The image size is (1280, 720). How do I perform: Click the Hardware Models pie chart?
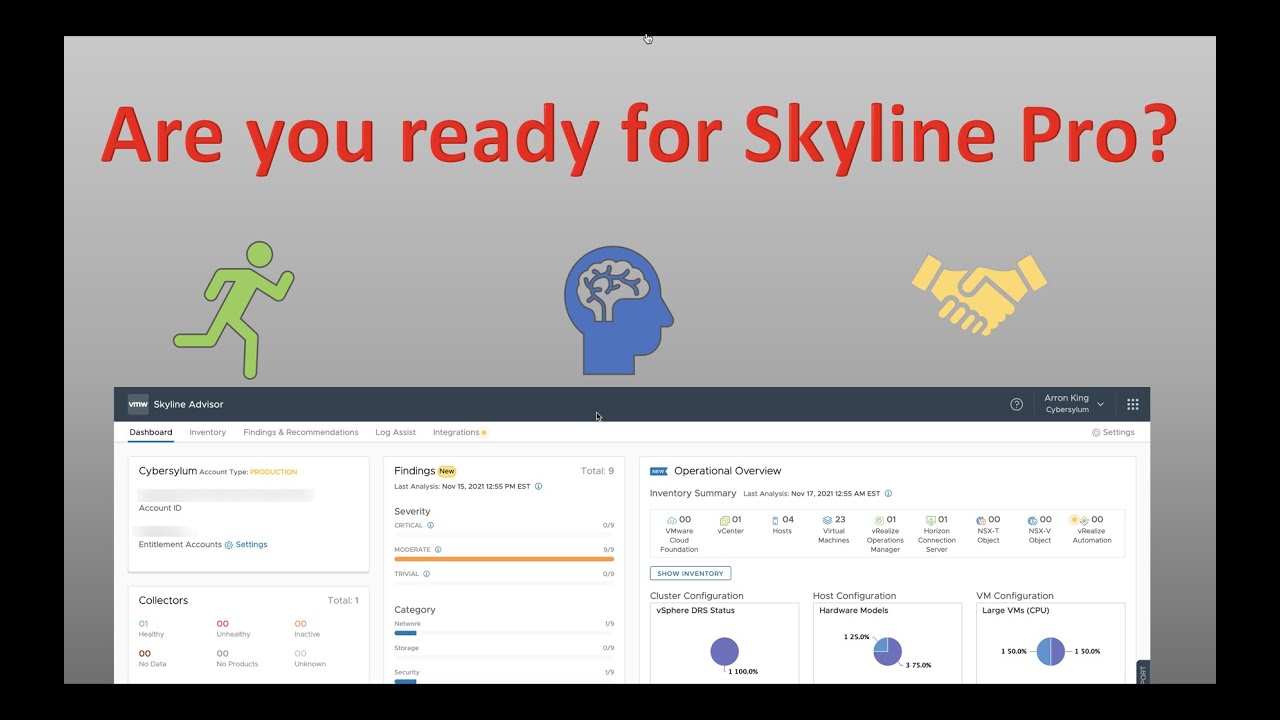[887, 652]
